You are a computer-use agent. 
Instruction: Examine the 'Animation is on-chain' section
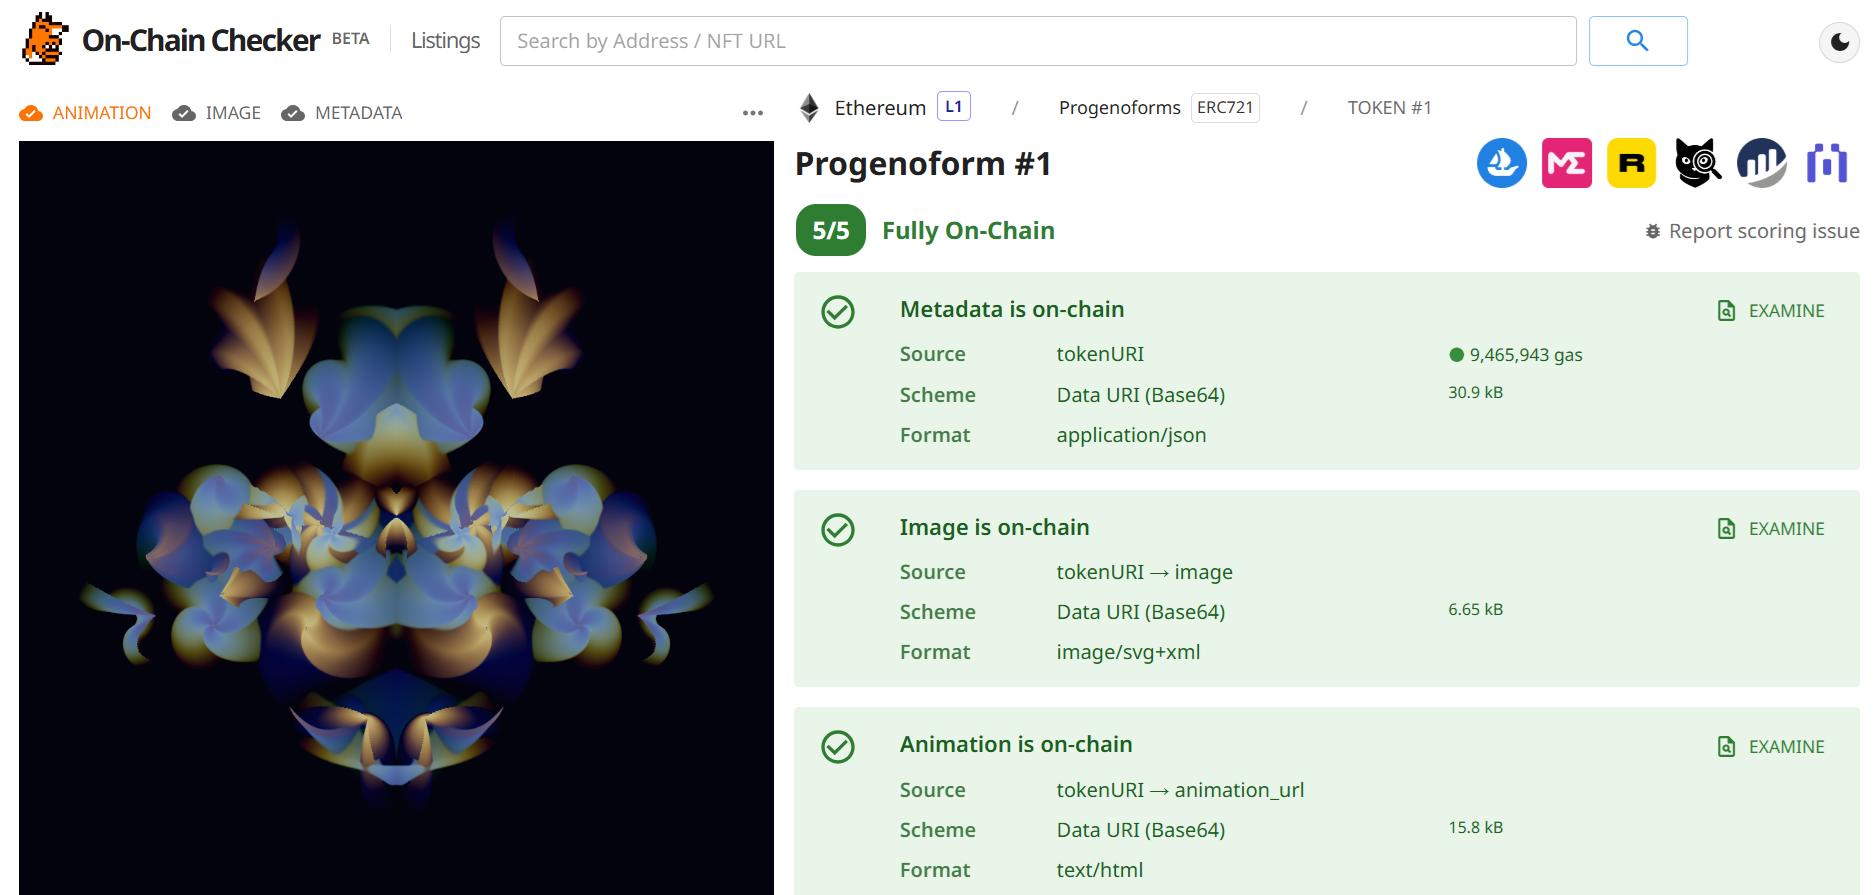click(1771, 747)
